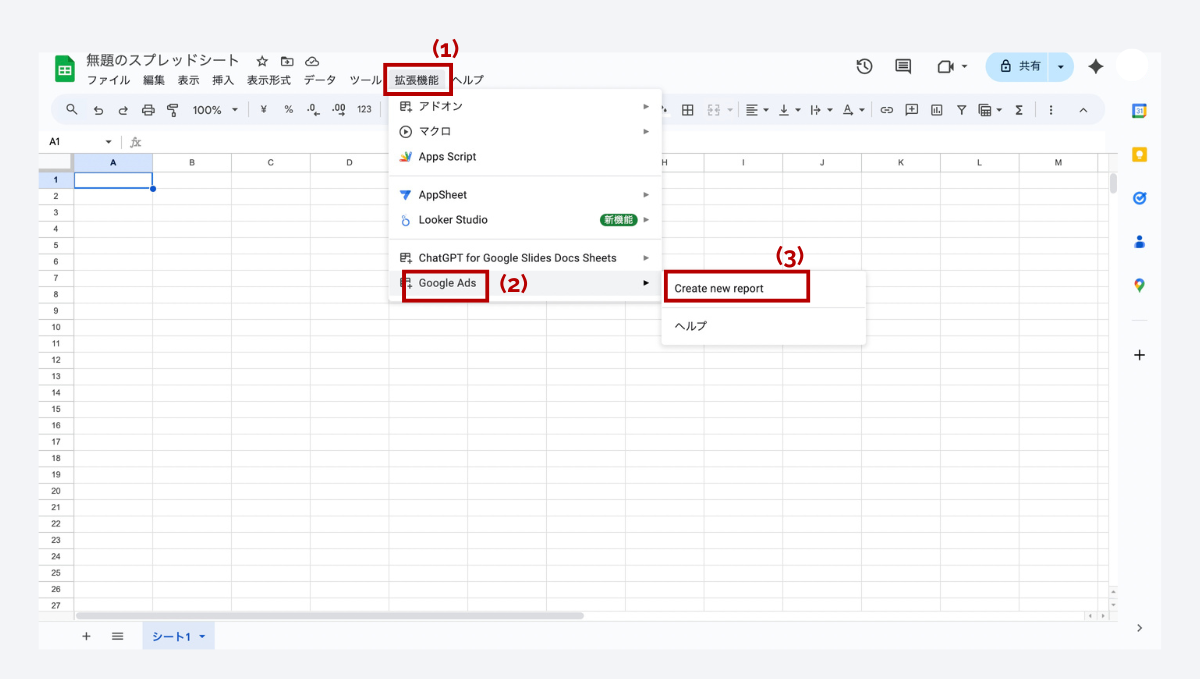This screenshot has width=1200, height=679.
Task: Open the マクロ submenu
Action: coord(525,131)
